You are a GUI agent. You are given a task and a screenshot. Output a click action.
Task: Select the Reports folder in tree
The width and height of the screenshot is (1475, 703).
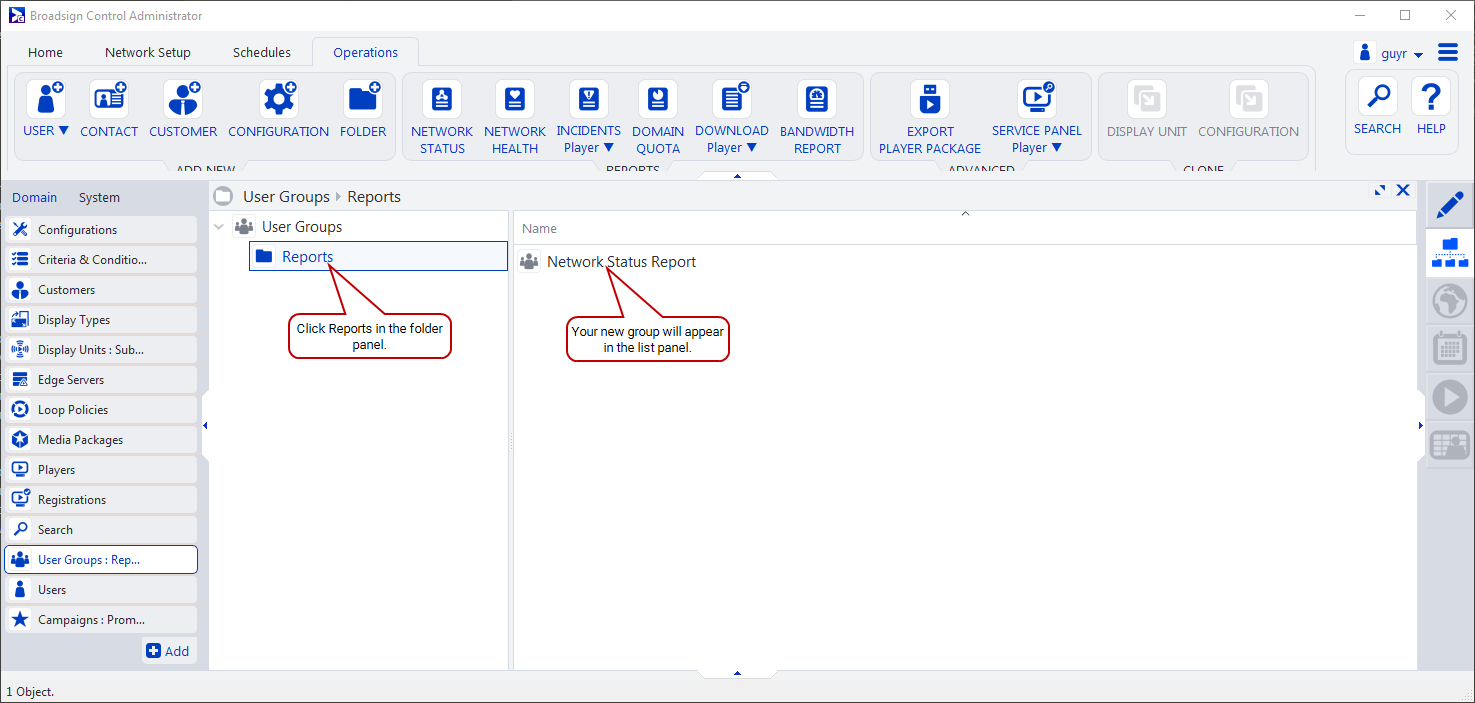pyautogui.click(x=378, y=256)
